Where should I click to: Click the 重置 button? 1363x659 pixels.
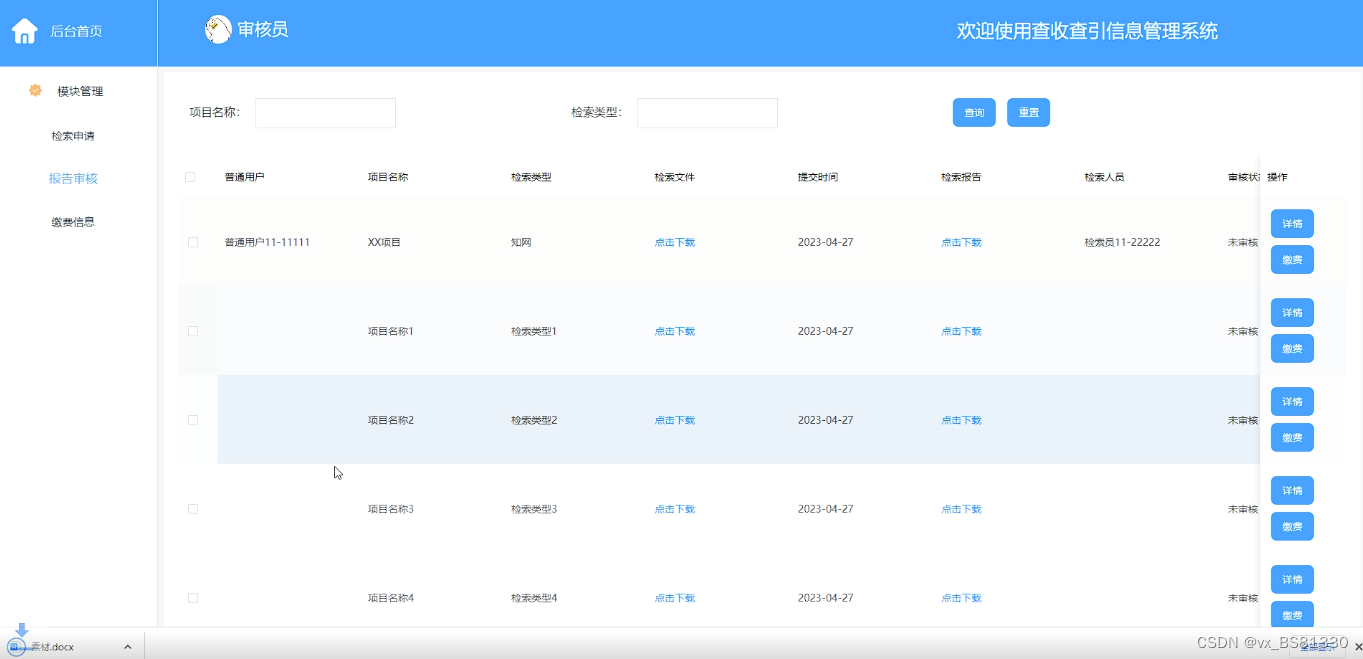point(1028,113)
